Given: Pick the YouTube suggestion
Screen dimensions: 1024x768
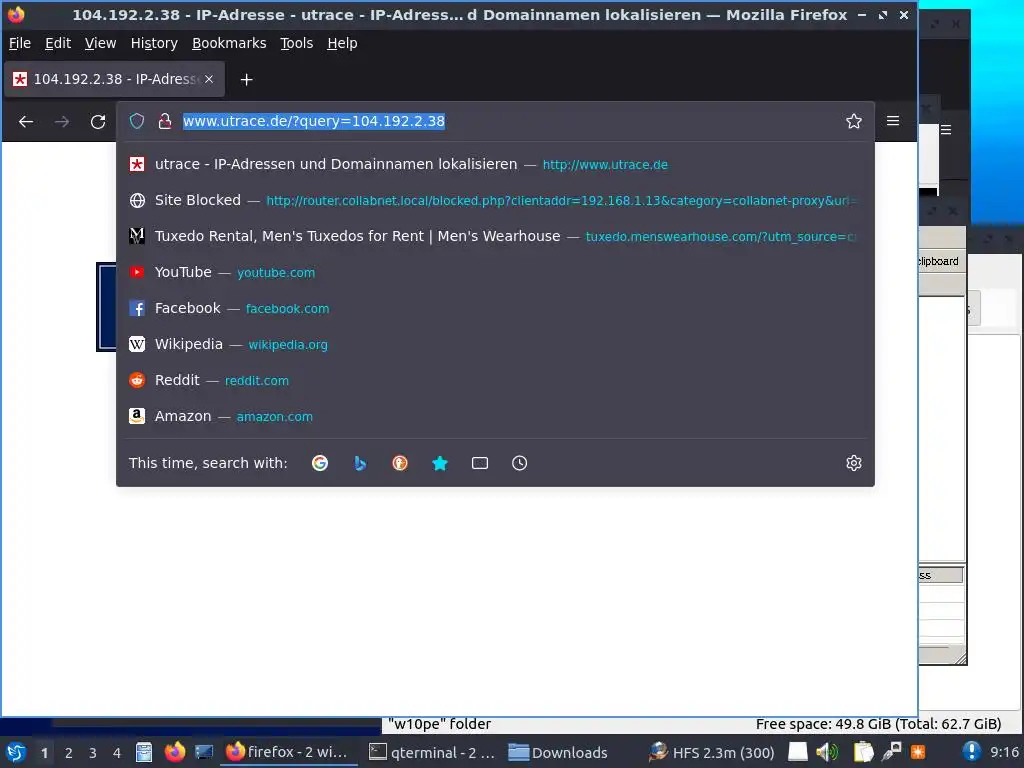Looking at the screenshot, I should pyautogui.click(x=495, y=272).
